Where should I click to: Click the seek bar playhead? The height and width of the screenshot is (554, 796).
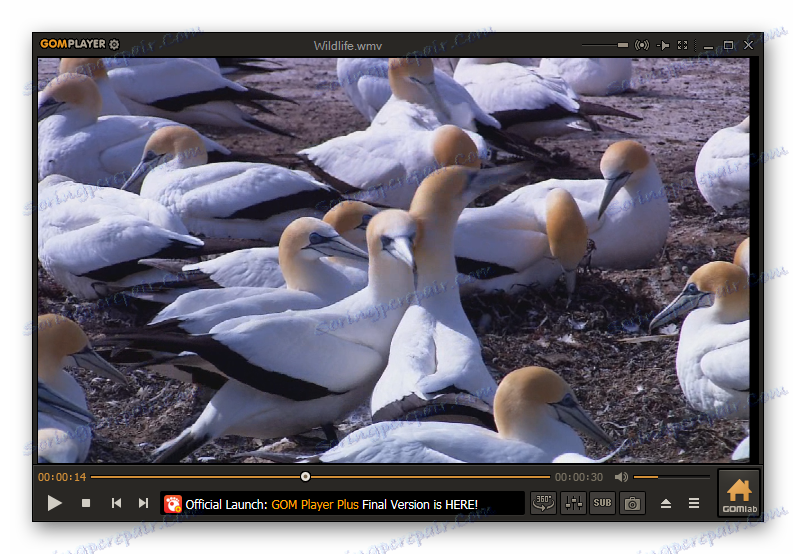click(305, 477)
